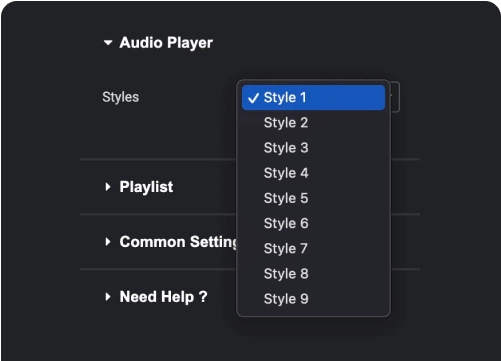
Task: Expand the Playlist section arrow
Action: tap(108, 187)
